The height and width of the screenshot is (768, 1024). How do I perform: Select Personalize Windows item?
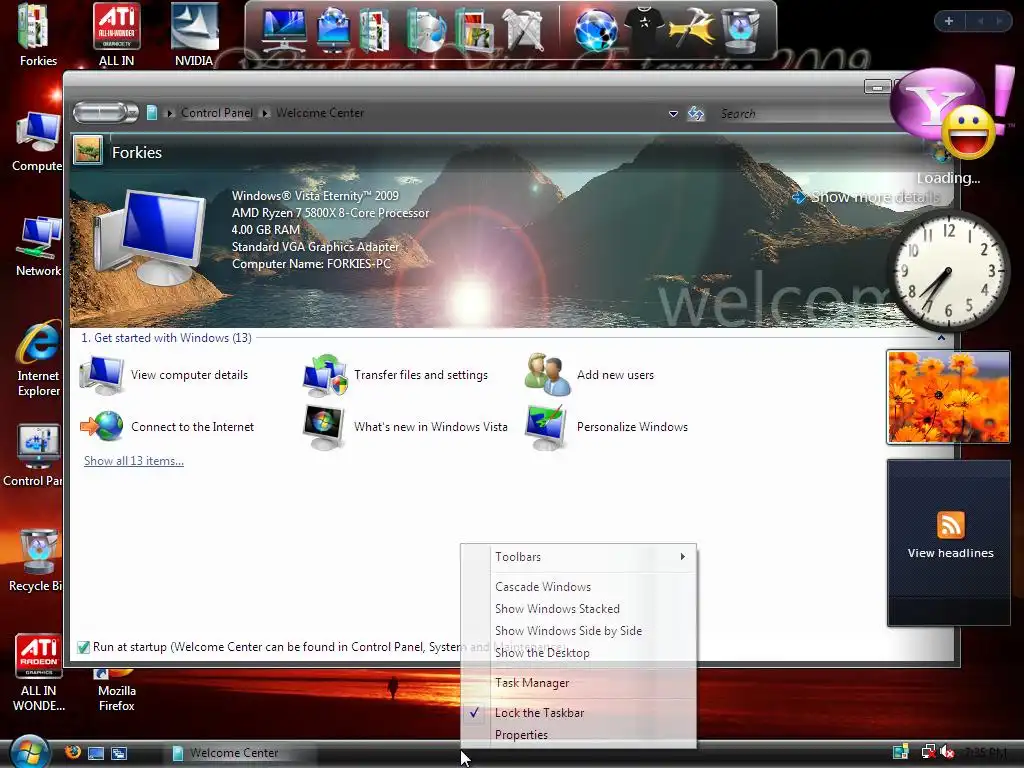point(607,427)
